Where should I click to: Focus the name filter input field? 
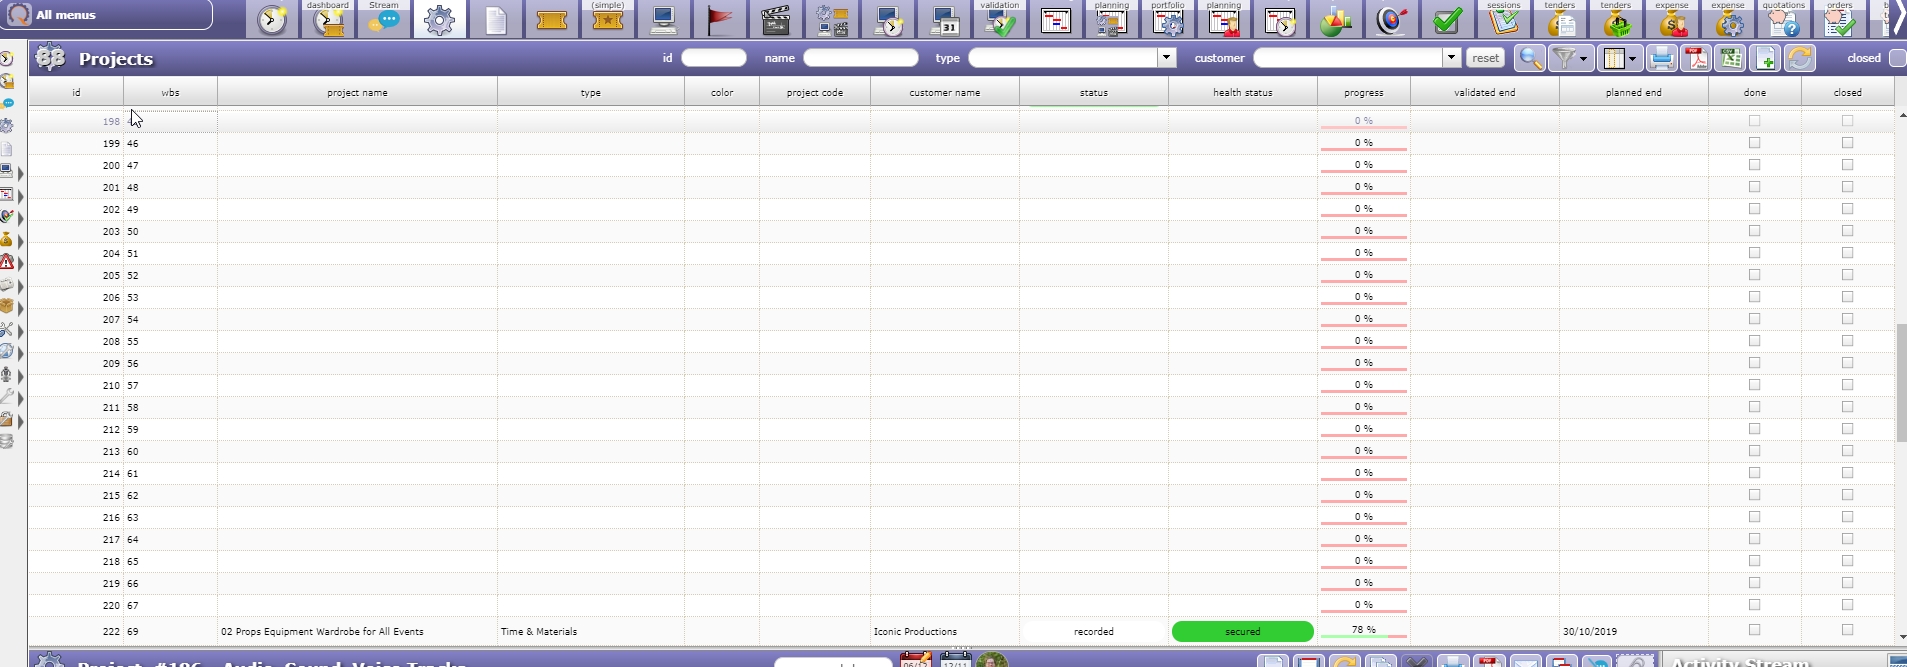coord(860,58)
